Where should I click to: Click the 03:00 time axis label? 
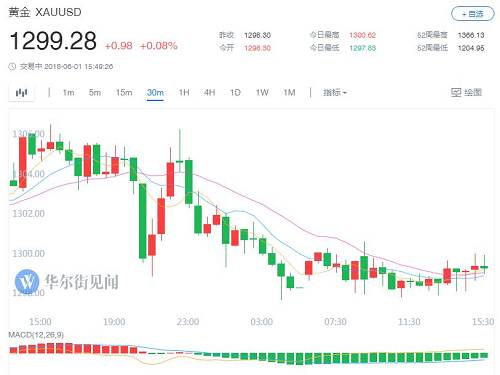click(x=262, y=322)
